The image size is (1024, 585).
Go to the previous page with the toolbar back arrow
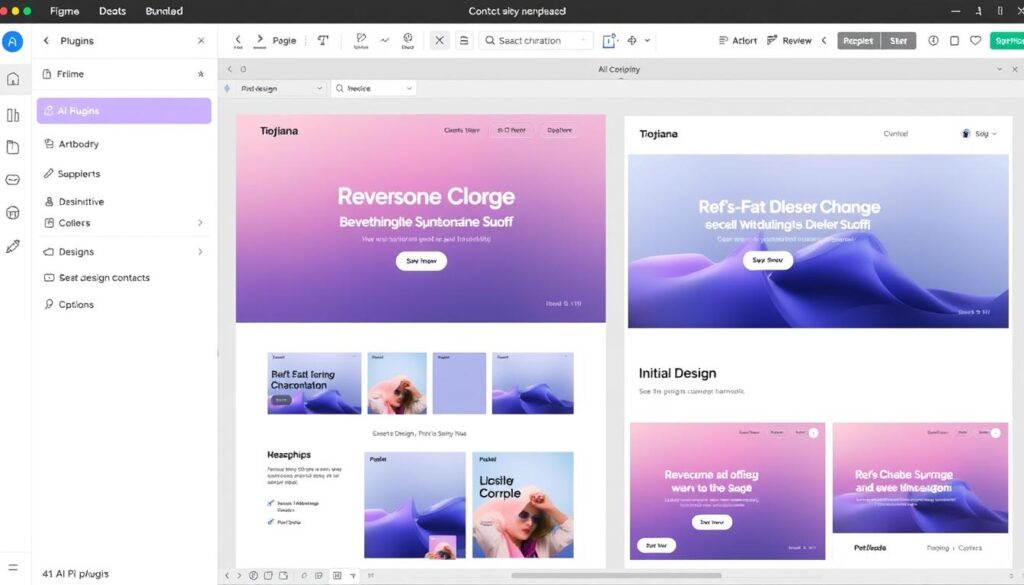pos(238,40)
